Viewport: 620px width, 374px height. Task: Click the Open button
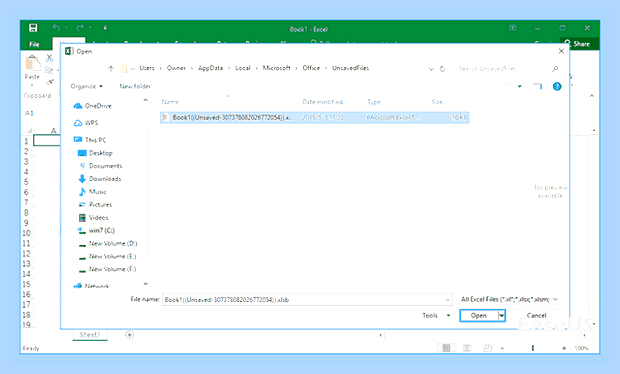pos(479,315)
